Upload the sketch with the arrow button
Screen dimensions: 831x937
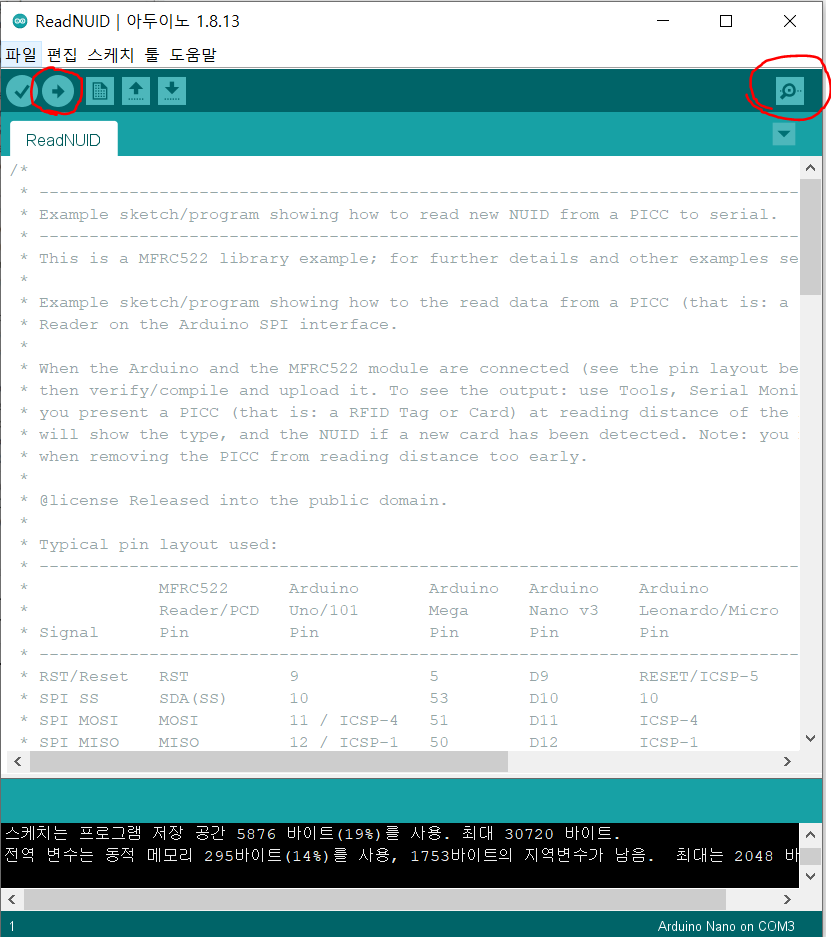pyautogui.click(x=58, y=91)
